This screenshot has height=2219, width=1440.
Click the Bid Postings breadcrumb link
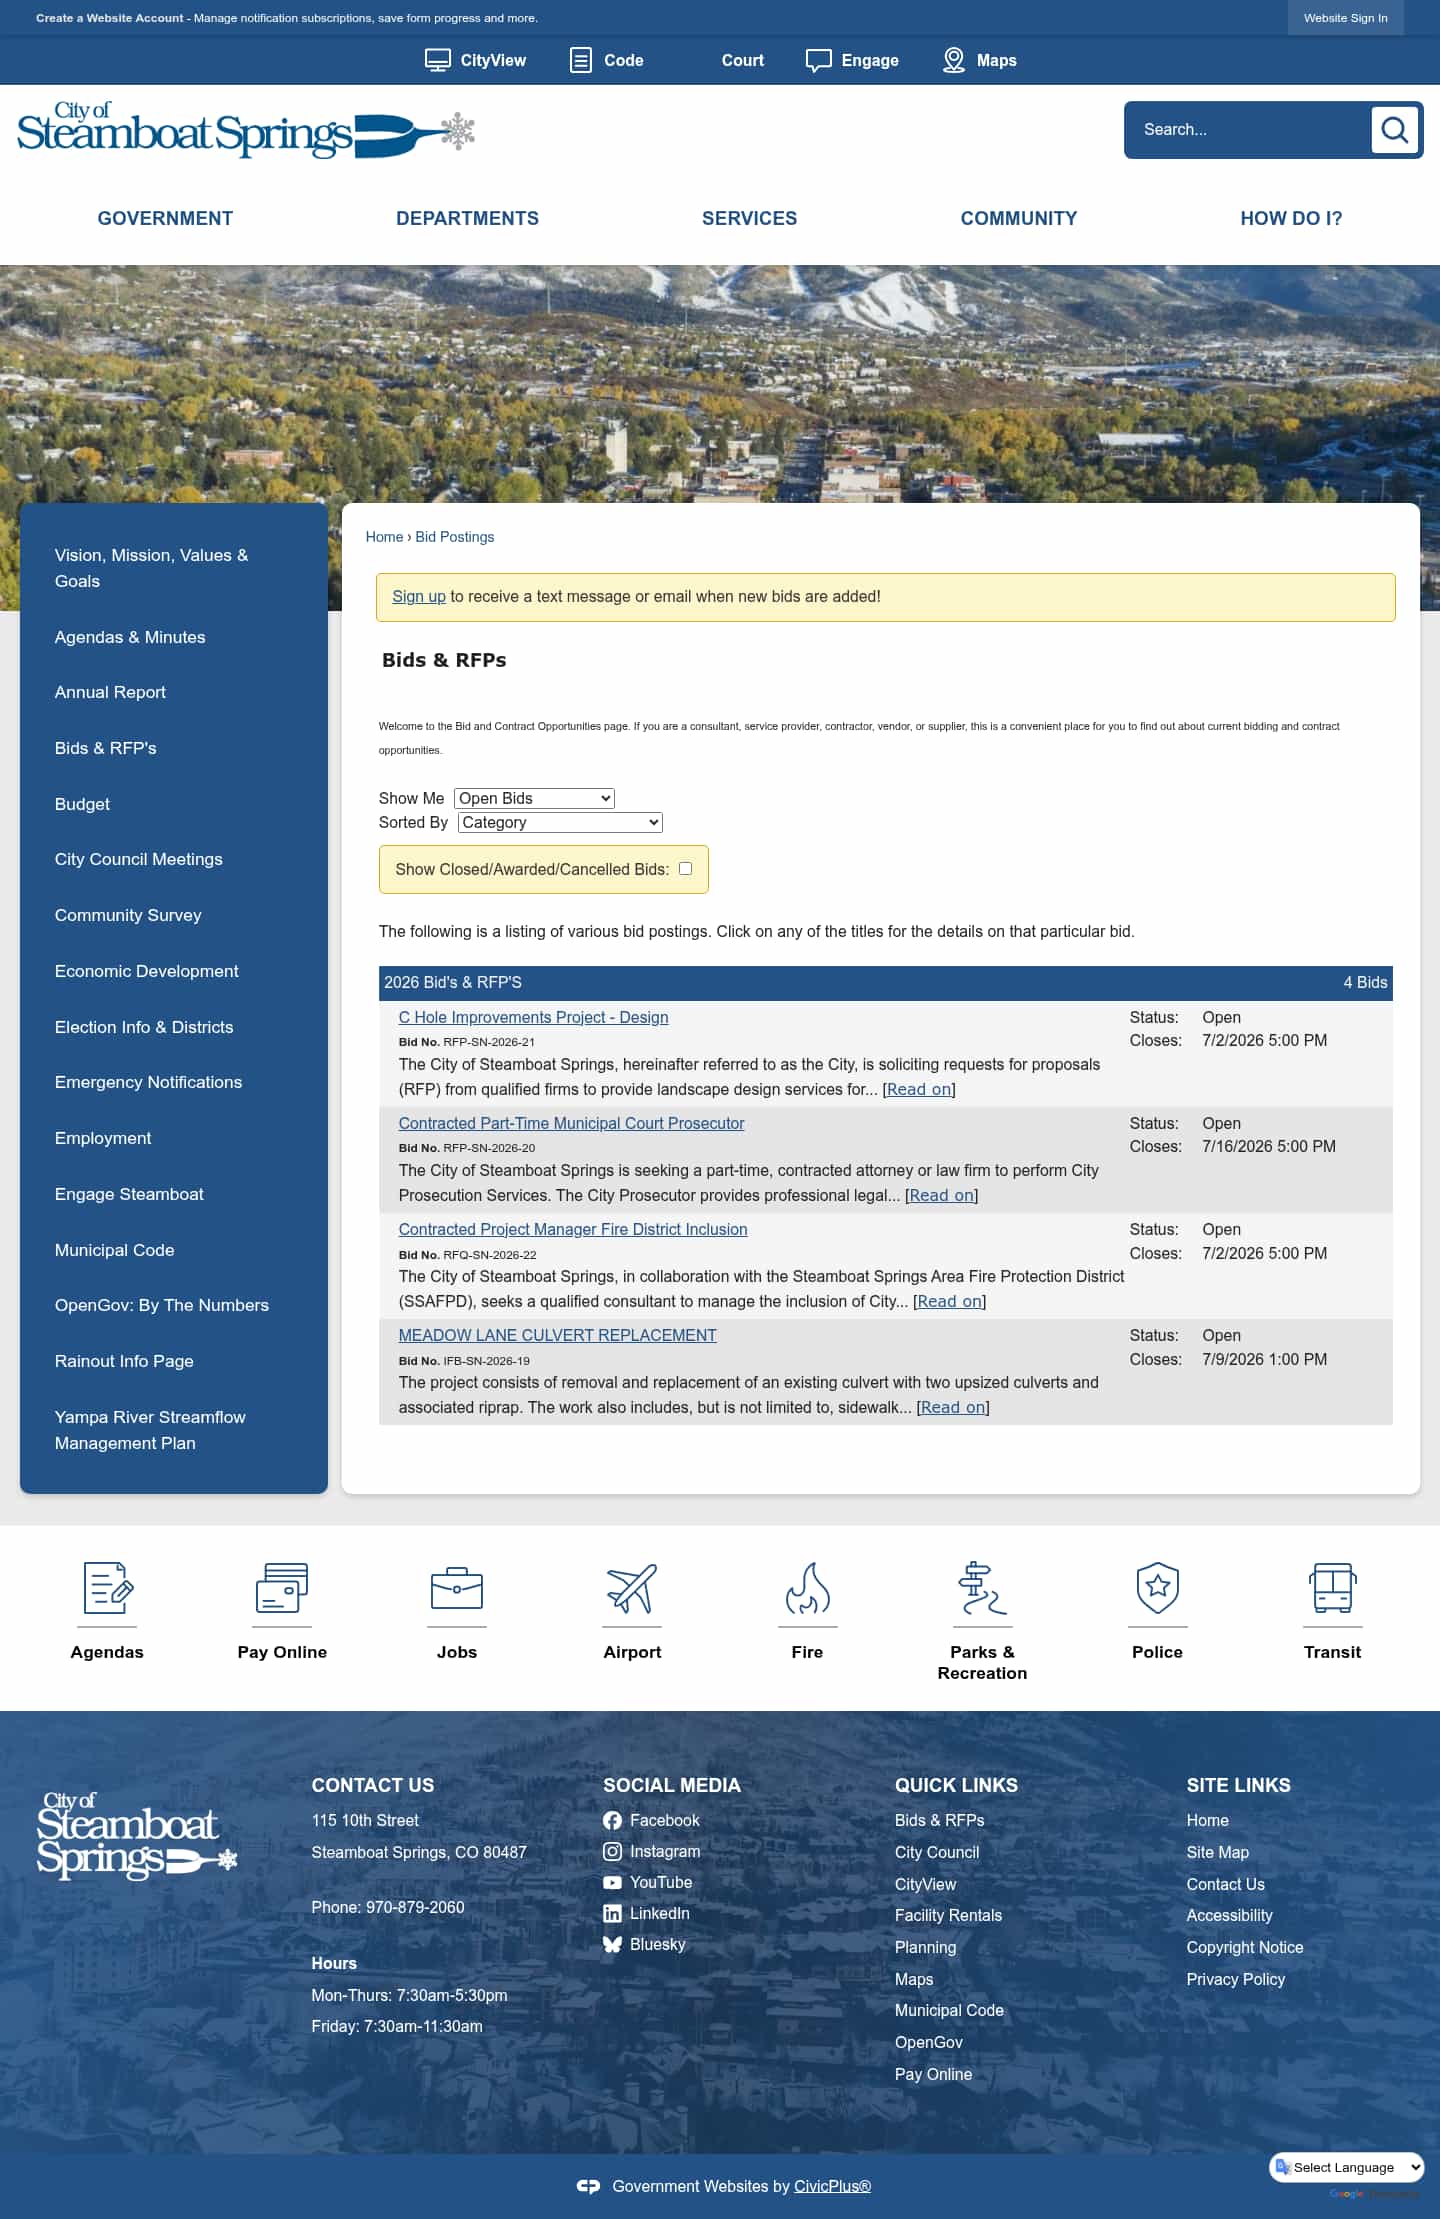(455, 537)
